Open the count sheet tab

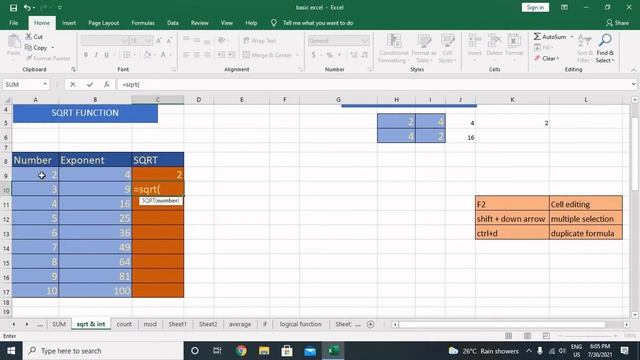tap(124, 324)
